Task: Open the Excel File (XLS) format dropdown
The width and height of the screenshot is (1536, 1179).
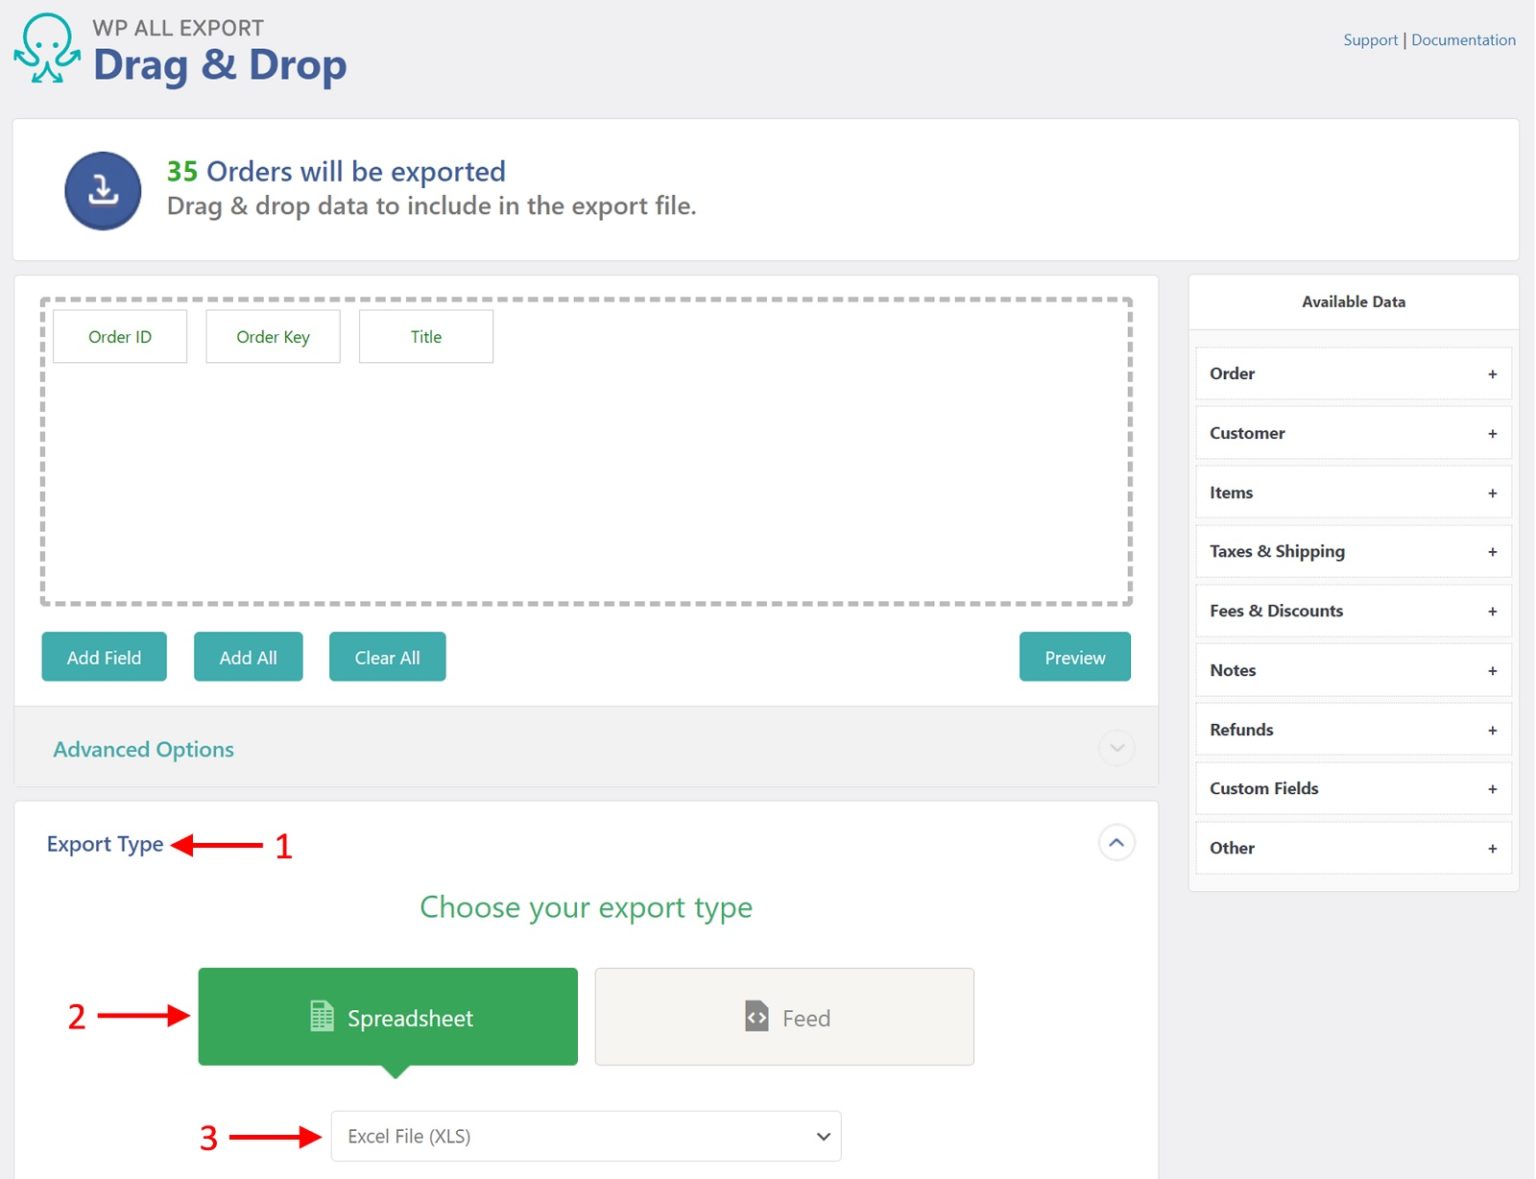Action: pyautogui.click(x=585, y=1136)
